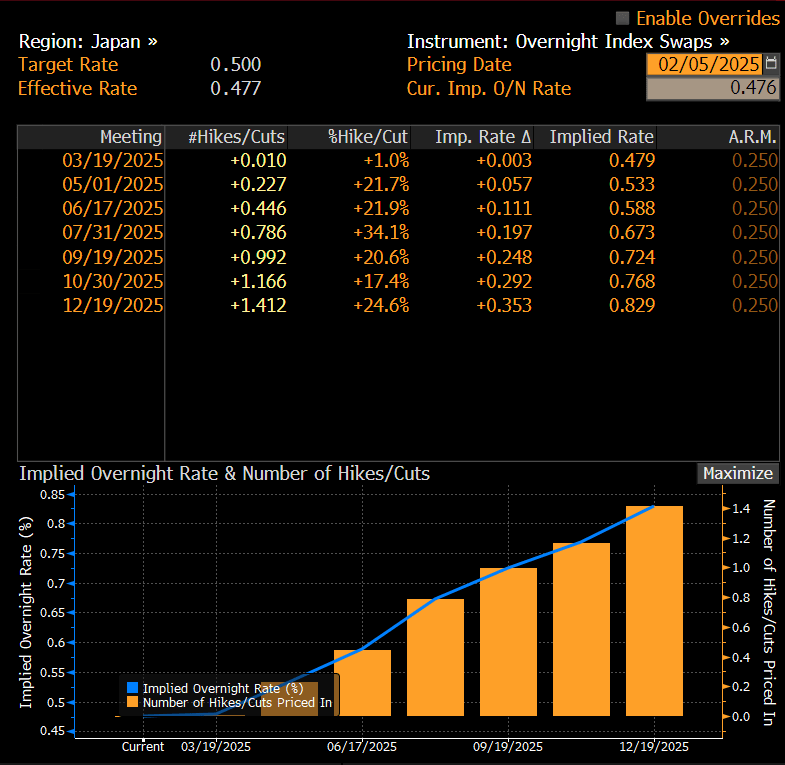Open the Pricing Date calendar icon
Viewport: 785px width, 765px height.
[x=771, y=64]
